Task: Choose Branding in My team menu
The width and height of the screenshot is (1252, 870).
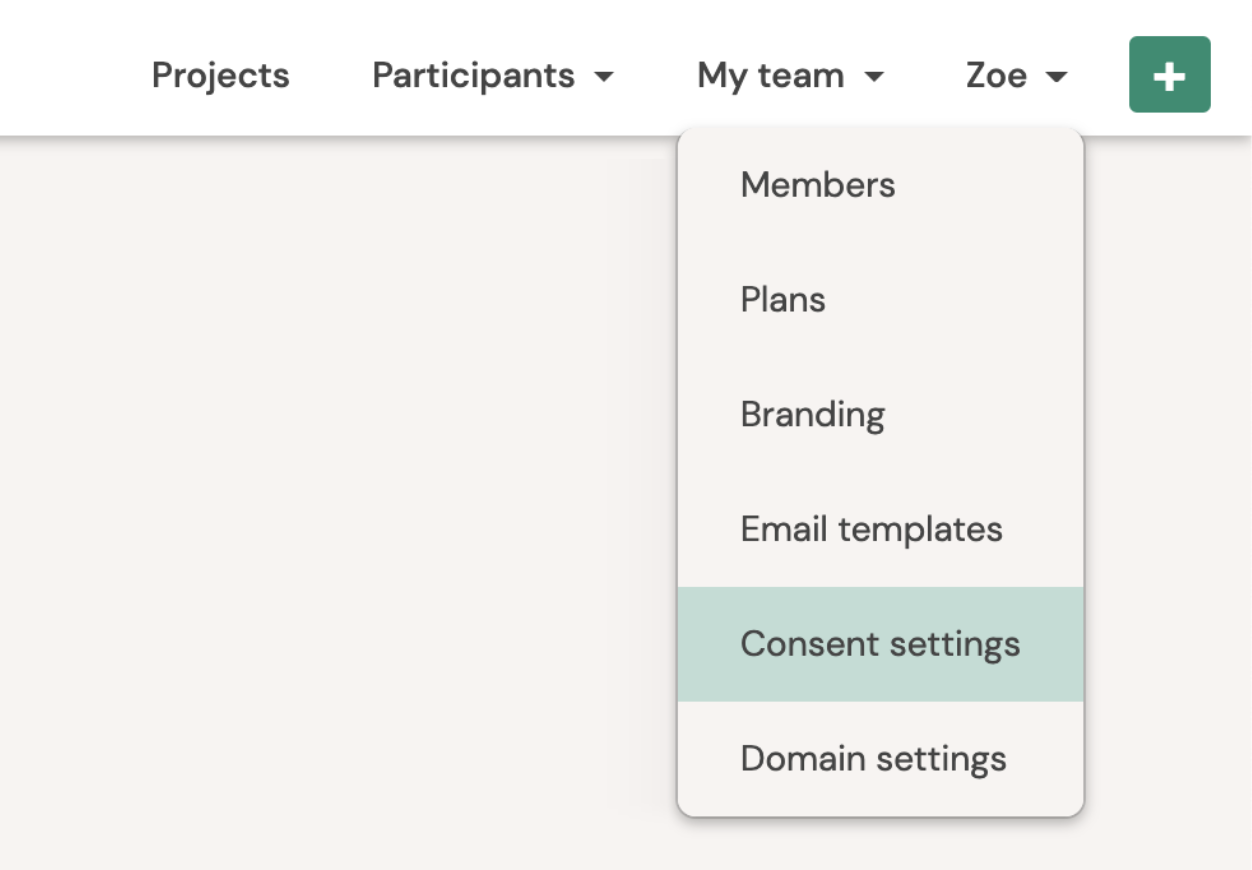Action: (x=812, y=415)
